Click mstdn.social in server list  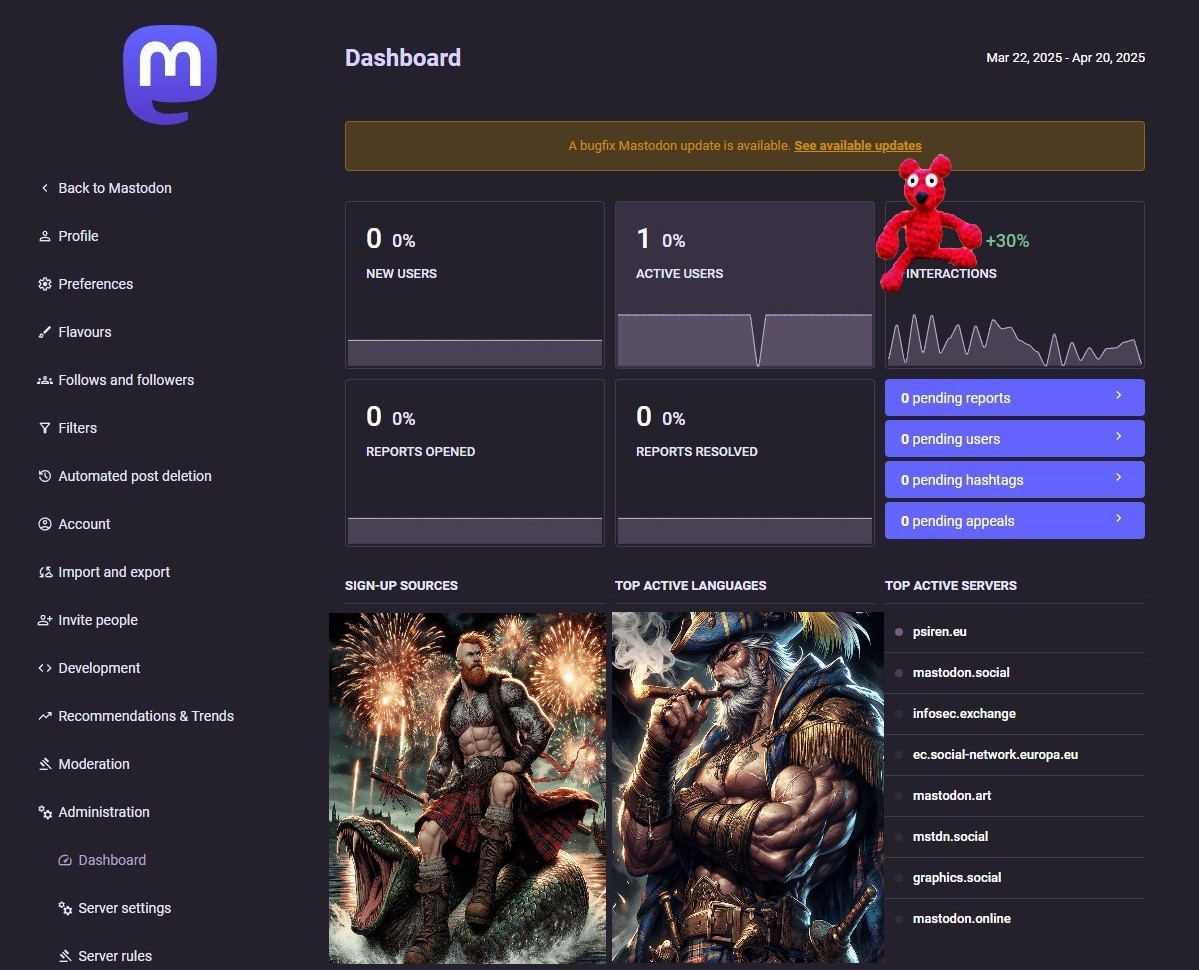click(950, 837)
